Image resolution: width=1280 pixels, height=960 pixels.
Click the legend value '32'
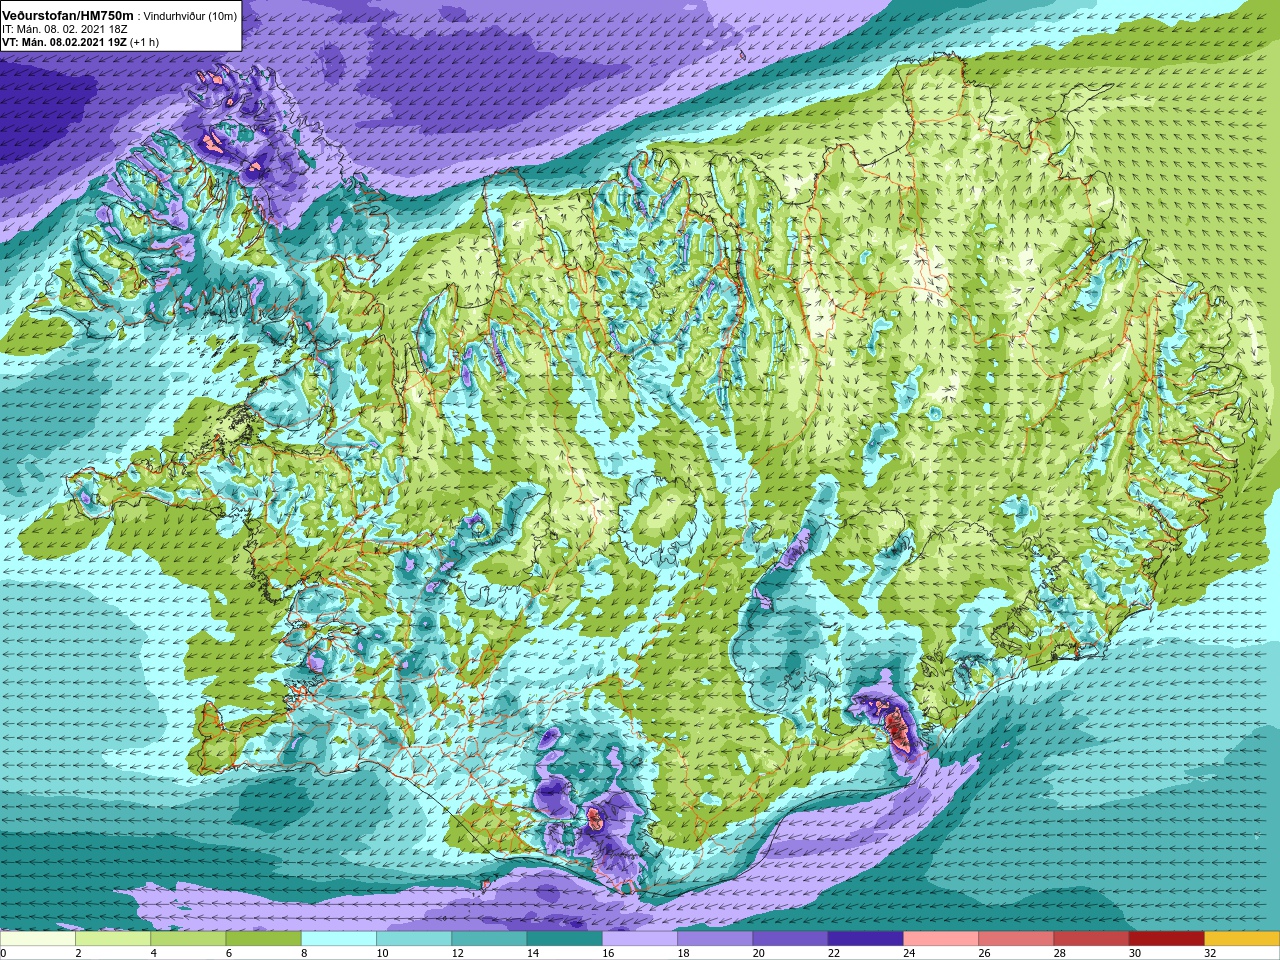(x=1210, y=953)
